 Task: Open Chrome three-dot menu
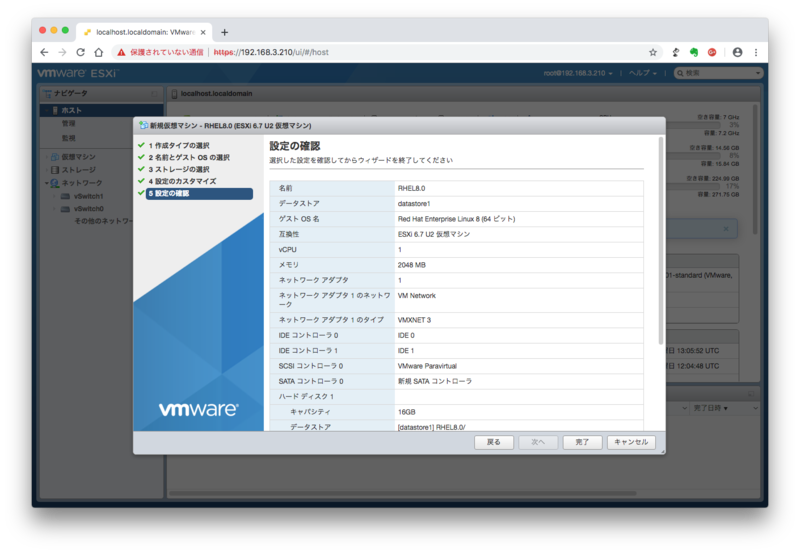pos(756,52)
